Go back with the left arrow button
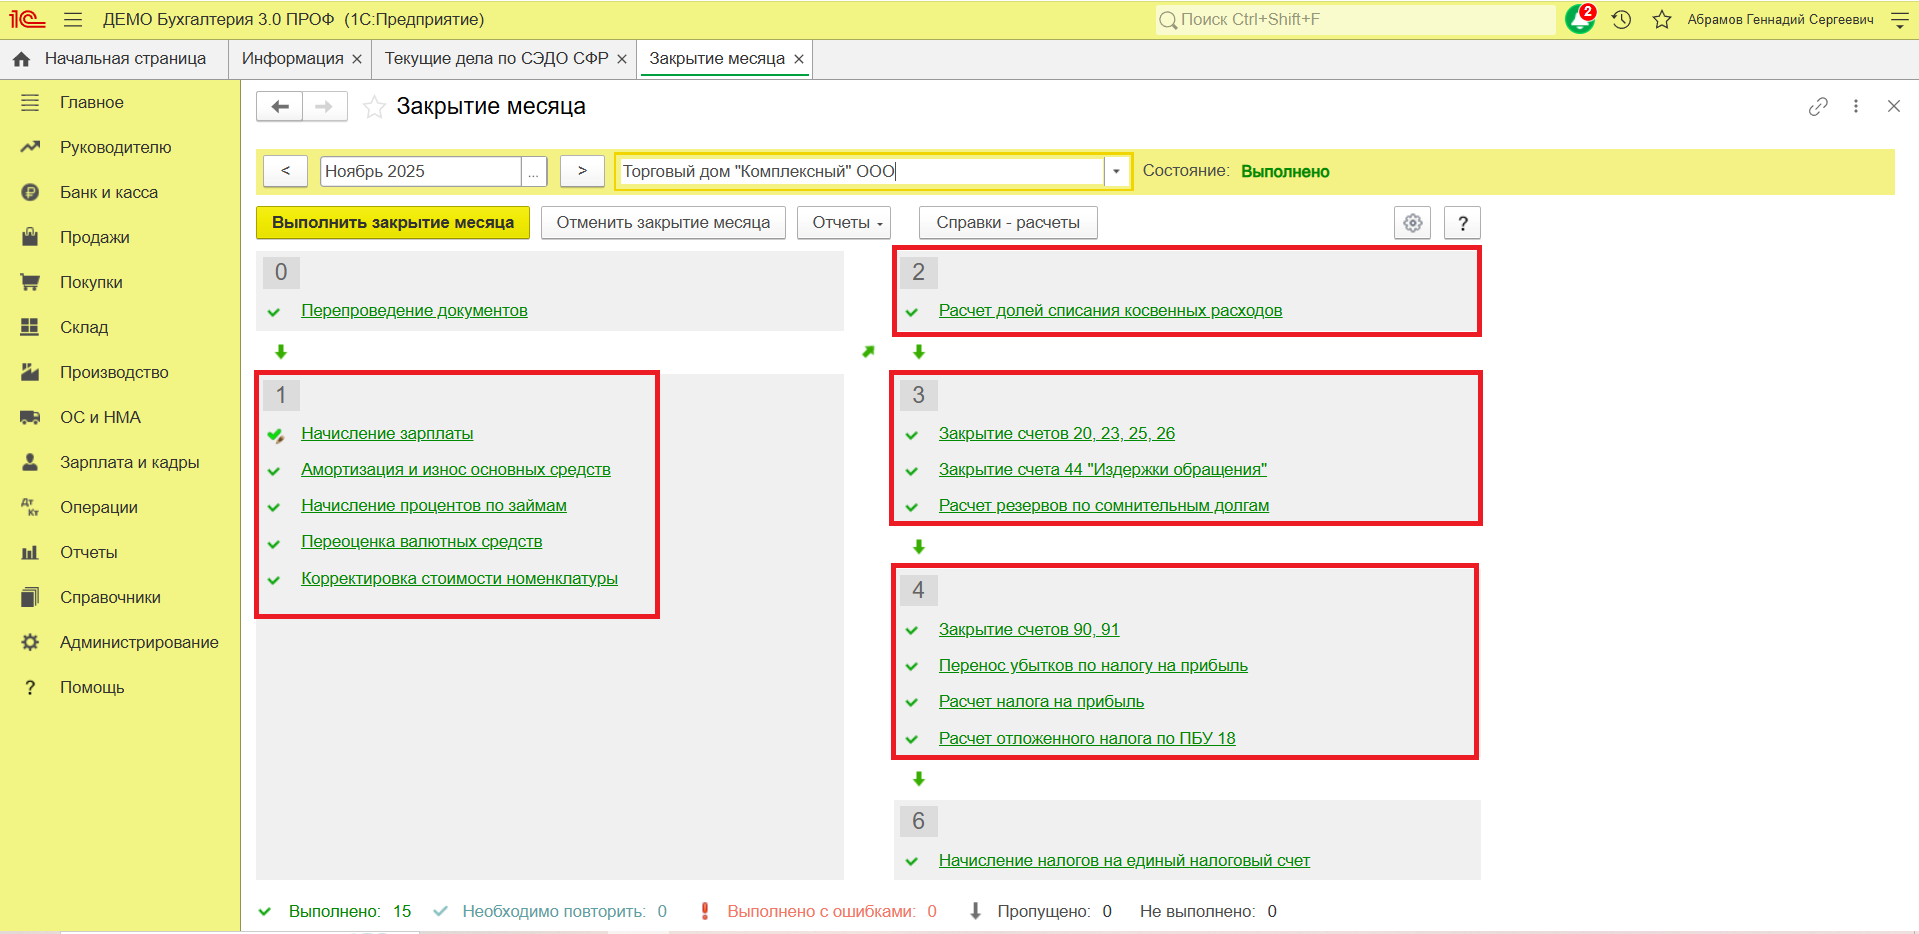1919x934 pixels. click(279, 106)
